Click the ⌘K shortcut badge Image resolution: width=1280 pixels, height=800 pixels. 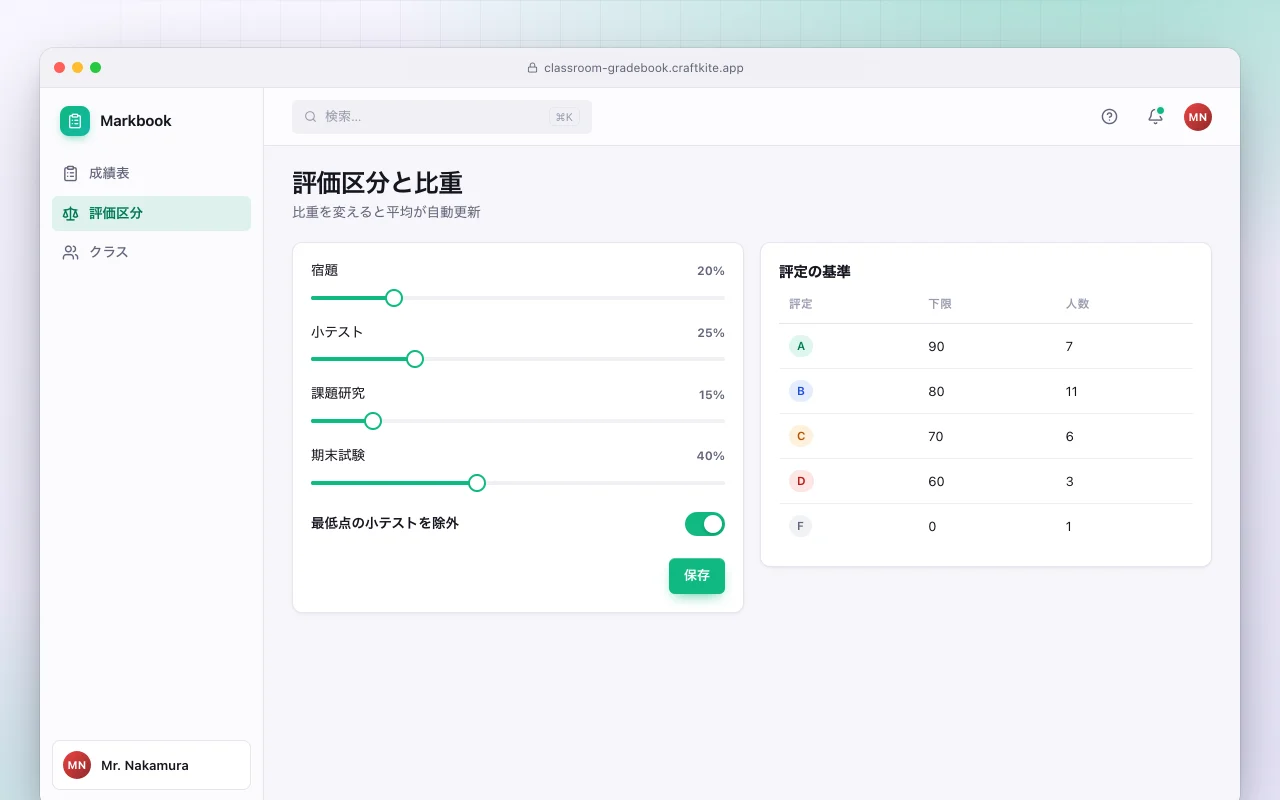[564, 117]
